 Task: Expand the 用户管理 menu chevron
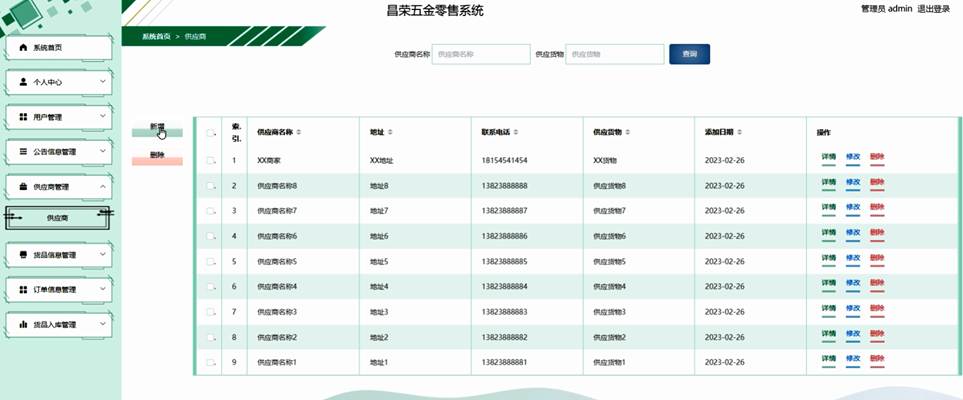103,116
